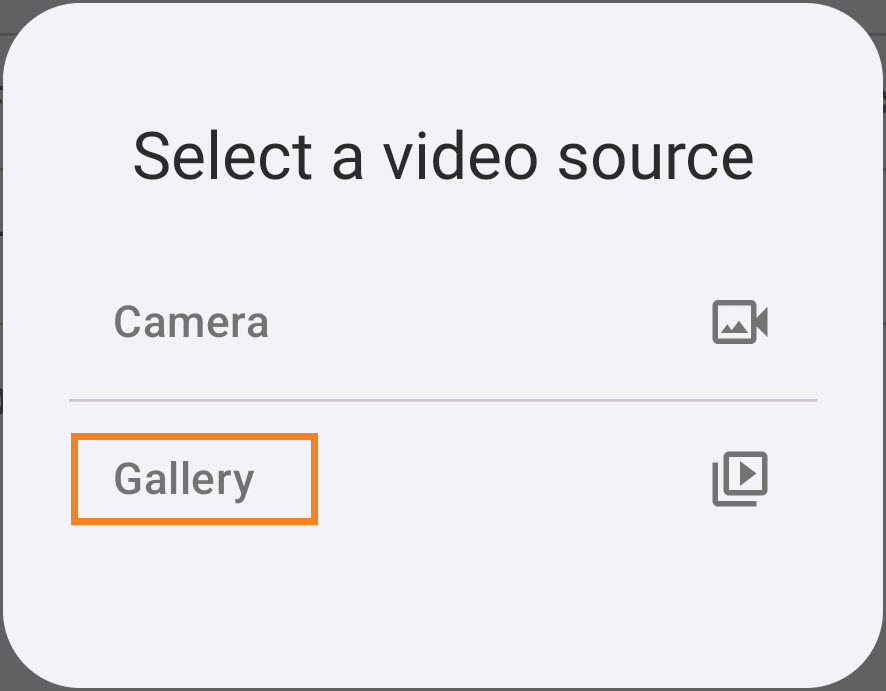The height and width of the screenshot is (691, 886).
Task: Tap the video library play icon
Action: click(740, 479)
